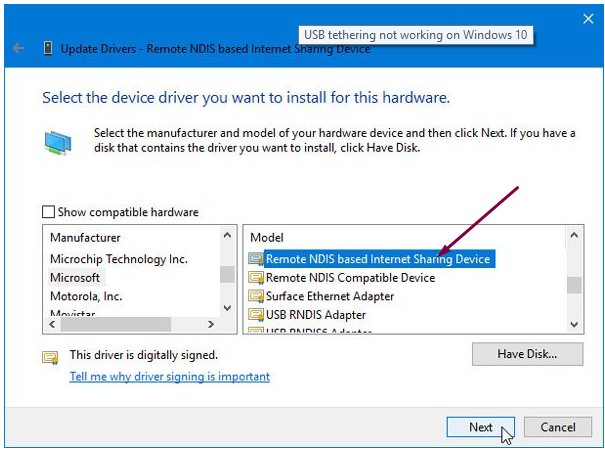Screen dimensions: 605x450
Task: Select Remote NDIS based Internet Sharing Device model
Action: click(x=378, y=259)
